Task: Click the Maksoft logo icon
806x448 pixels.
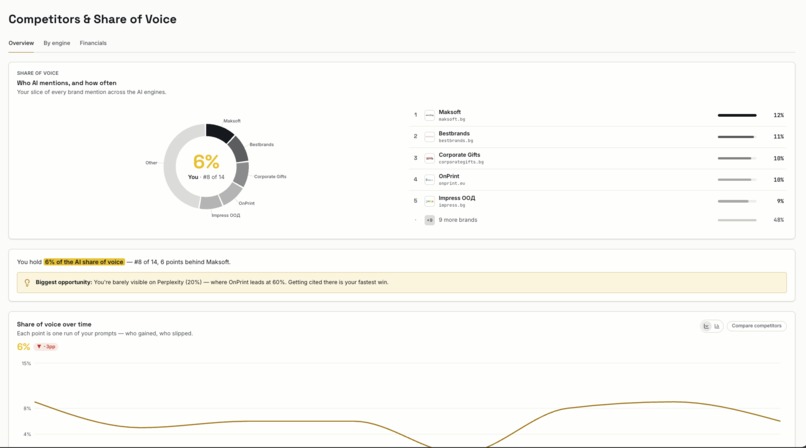Action: [x=429, y=115]
